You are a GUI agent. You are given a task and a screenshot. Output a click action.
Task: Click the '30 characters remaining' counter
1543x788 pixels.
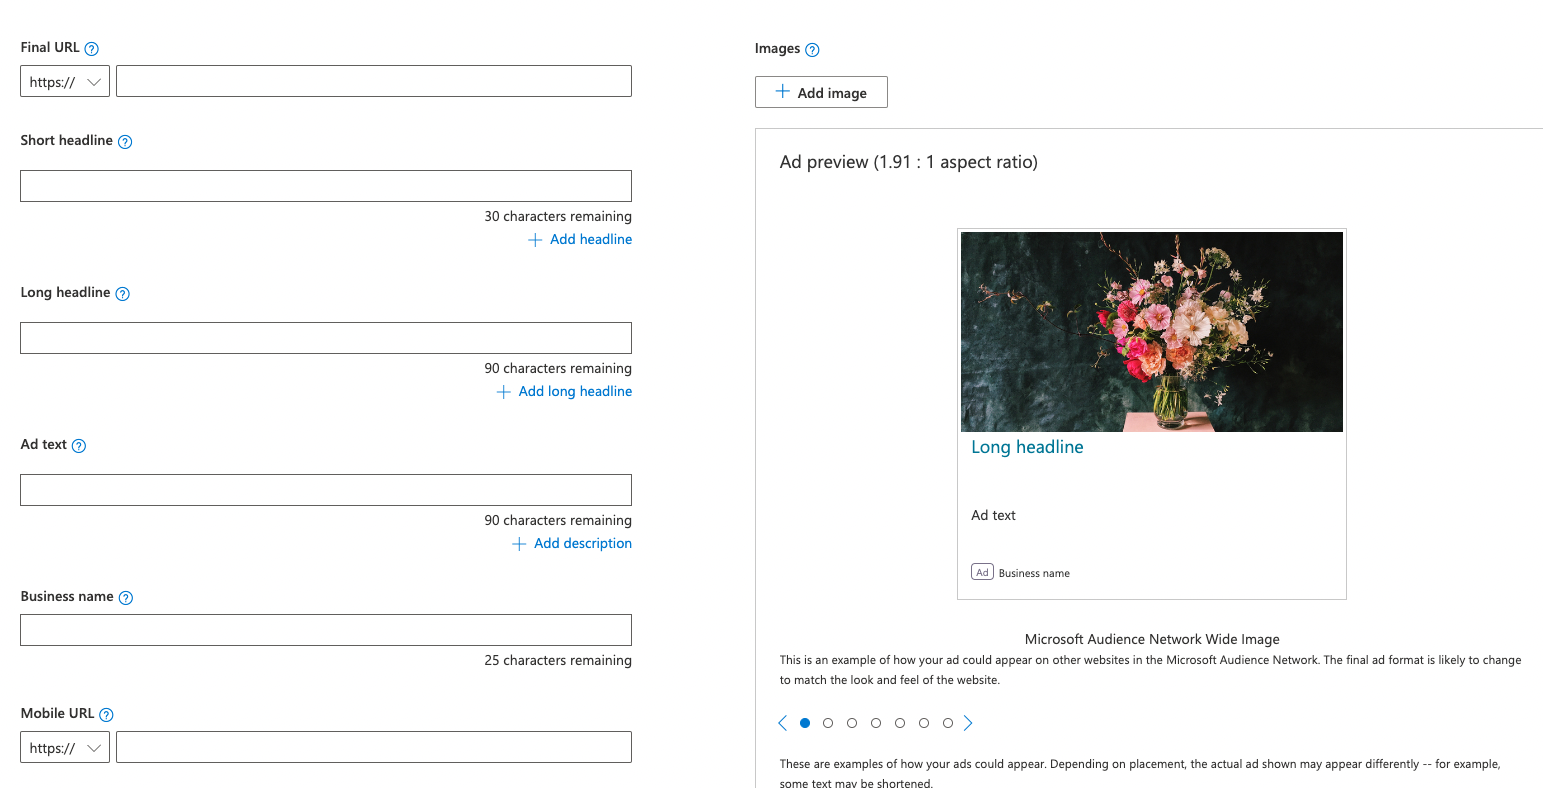(x=558, y=216)
